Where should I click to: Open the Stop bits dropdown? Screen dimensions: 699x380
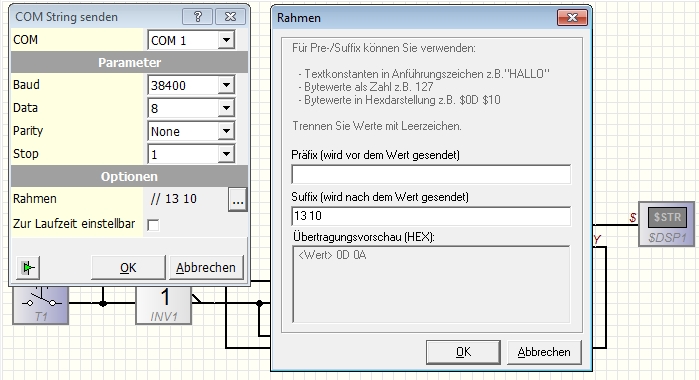click(x=226, y=154)
